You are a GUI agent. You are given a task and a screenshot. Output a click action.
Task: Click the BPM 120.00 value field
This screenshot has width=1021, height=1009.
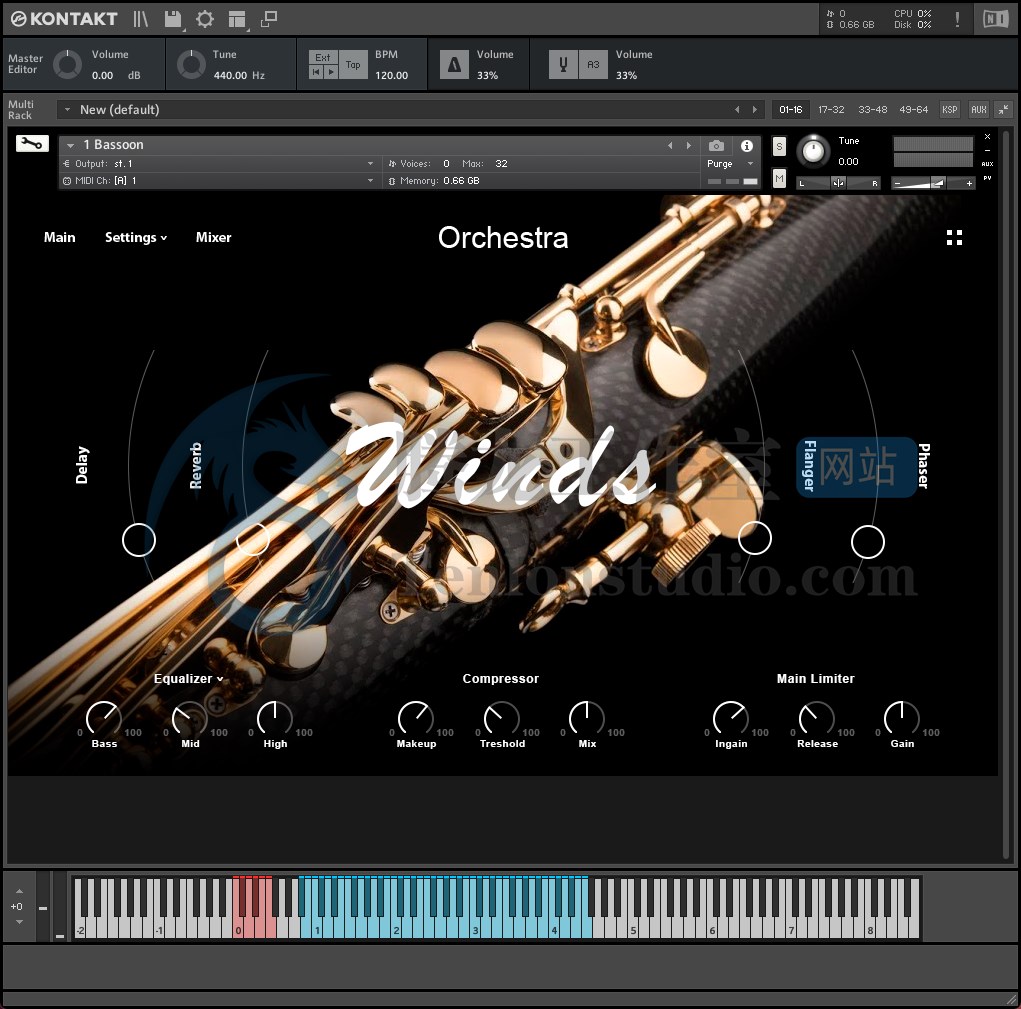(x=391, y=75)
